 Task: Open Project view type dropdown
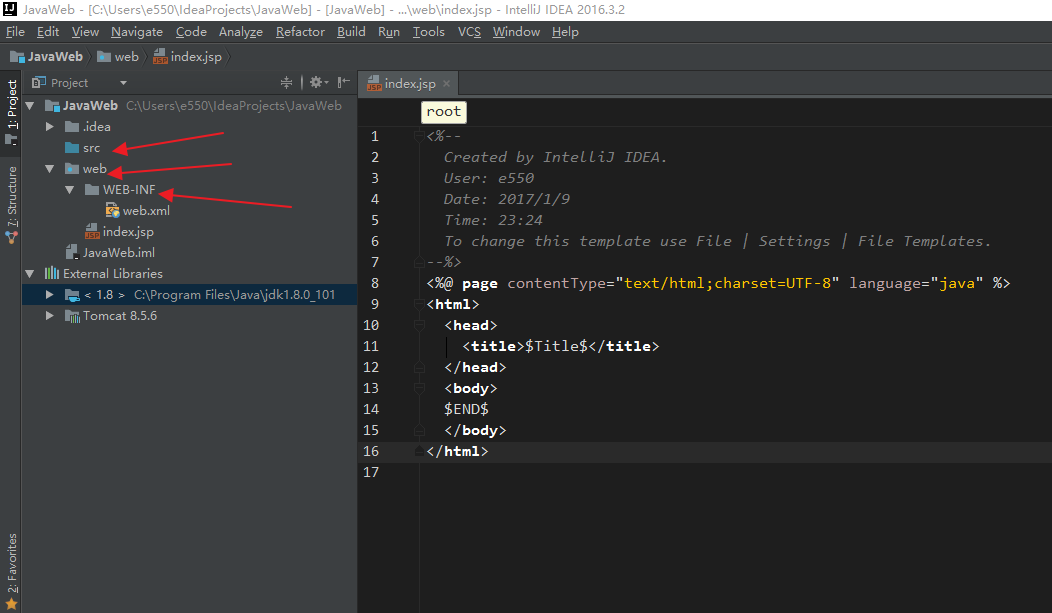[123, 82]
